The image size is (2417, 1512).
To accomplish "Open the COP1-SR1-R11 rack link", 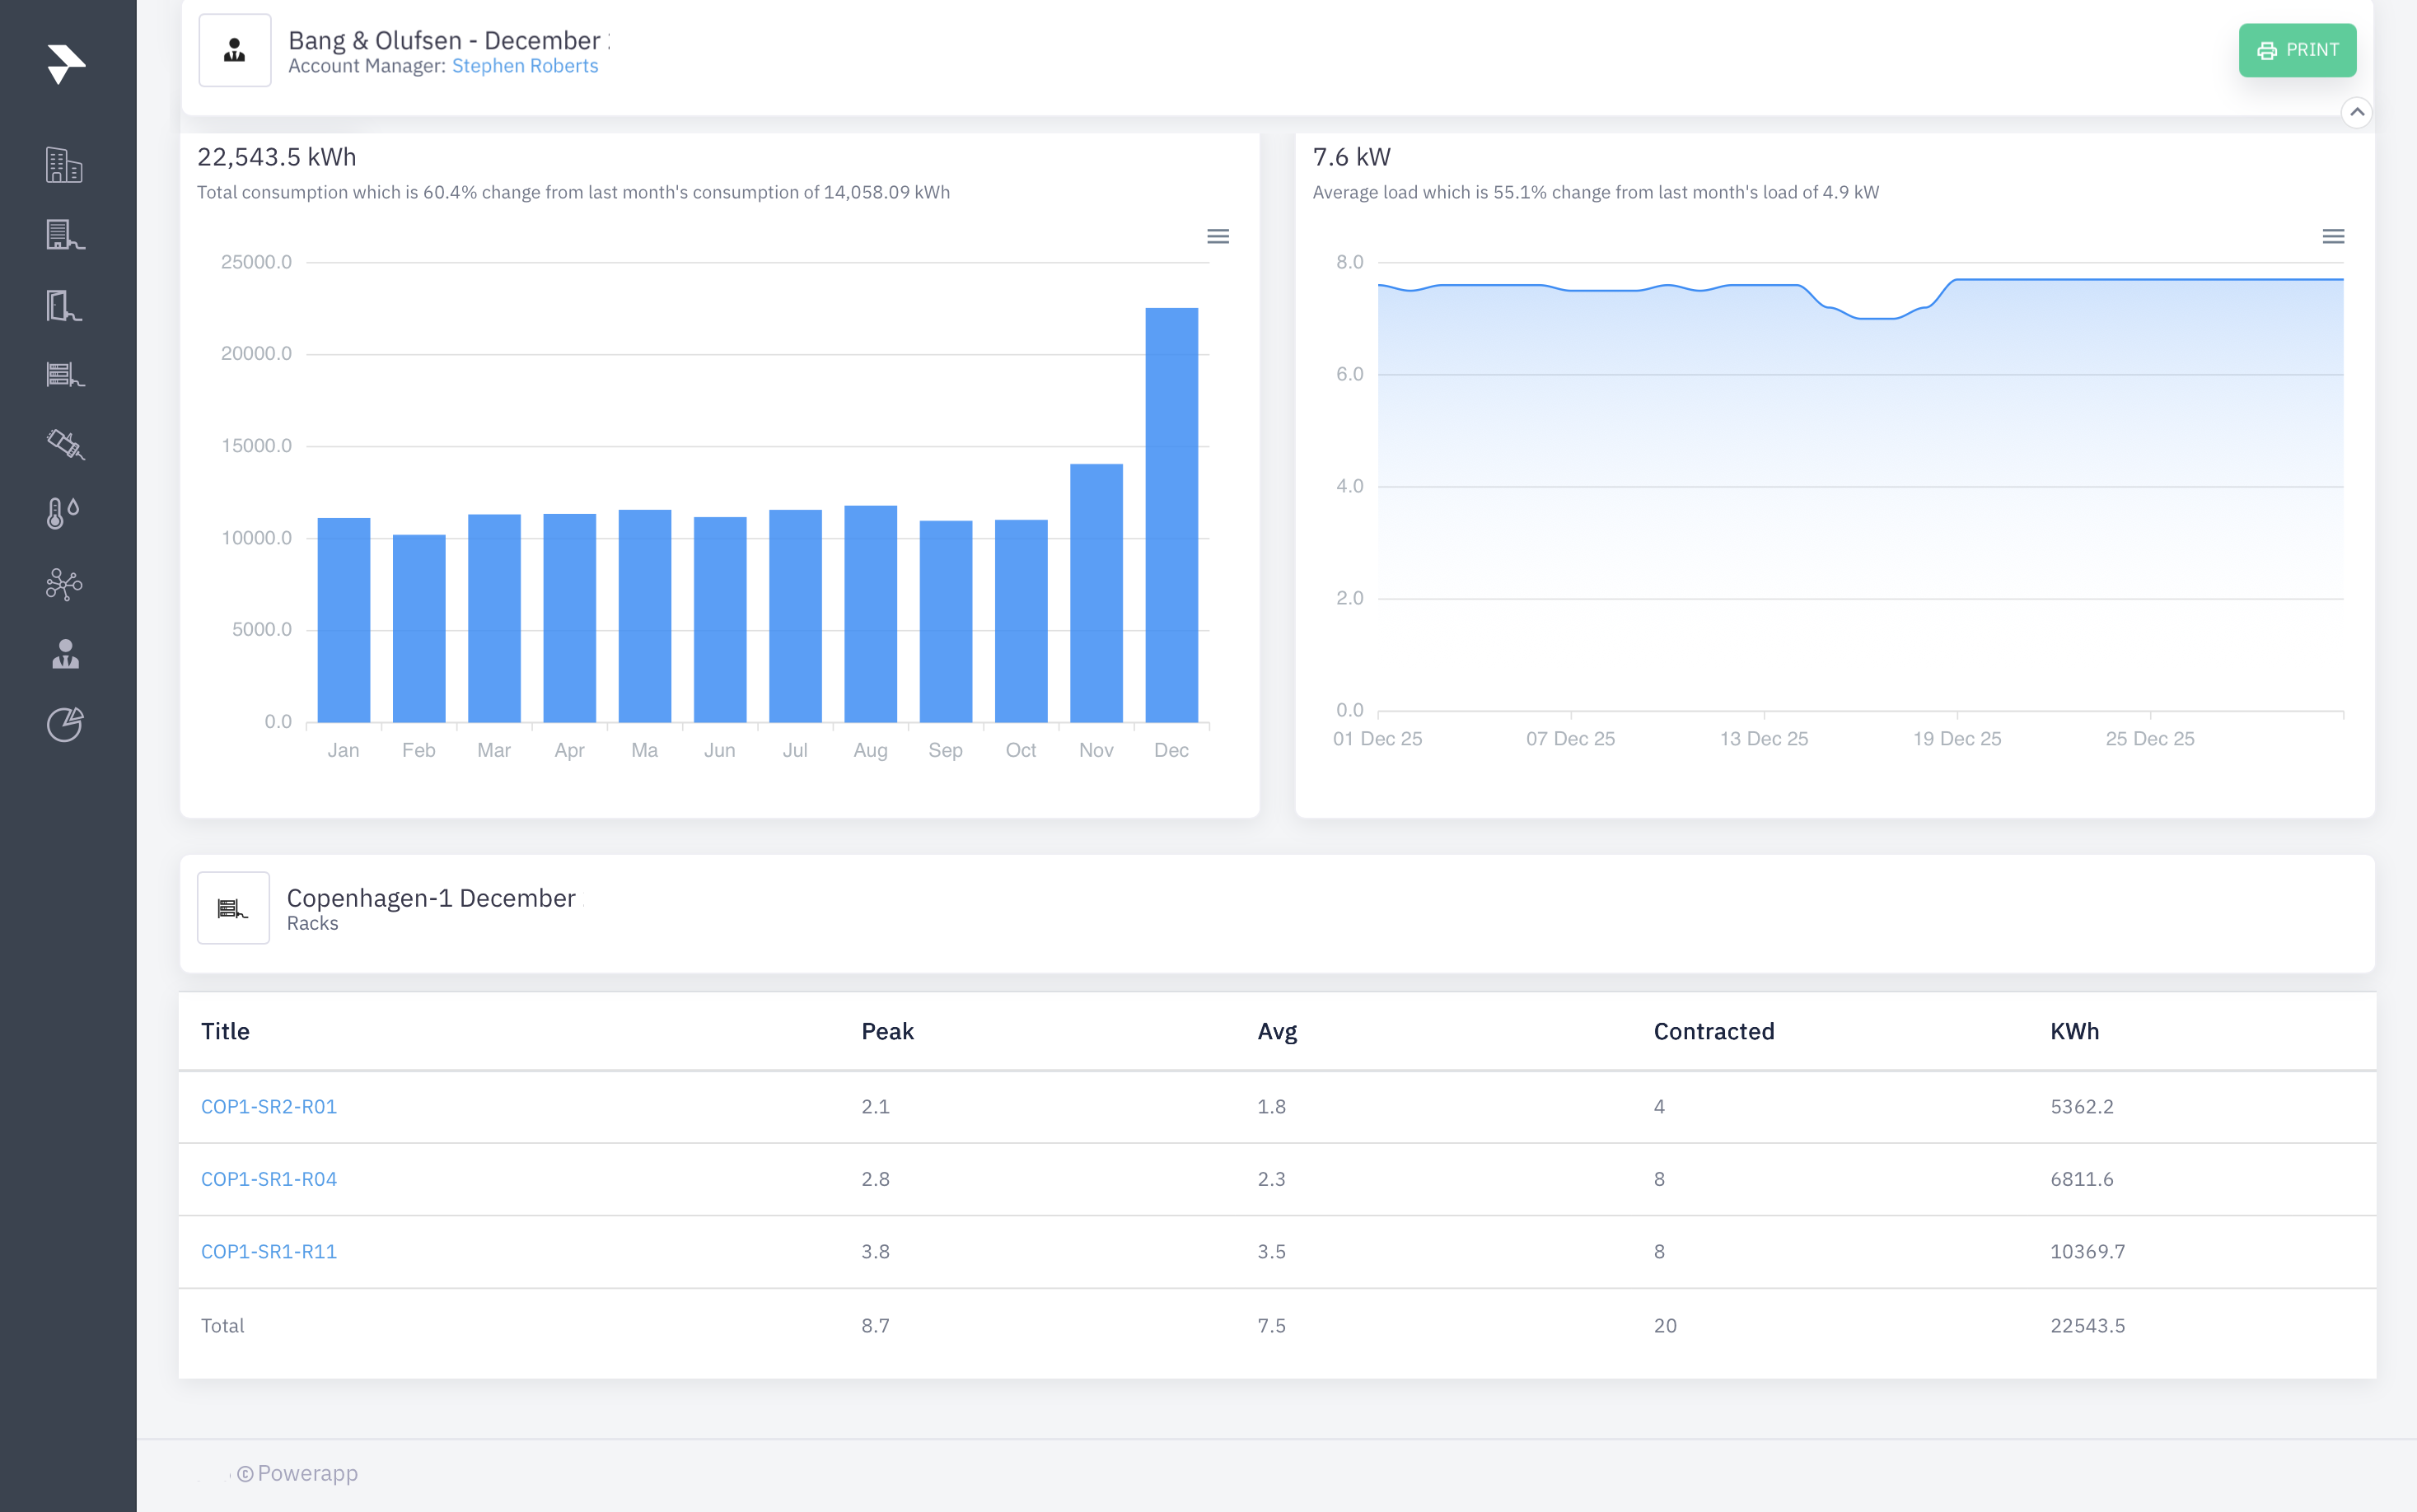I will pos(269,1252).
